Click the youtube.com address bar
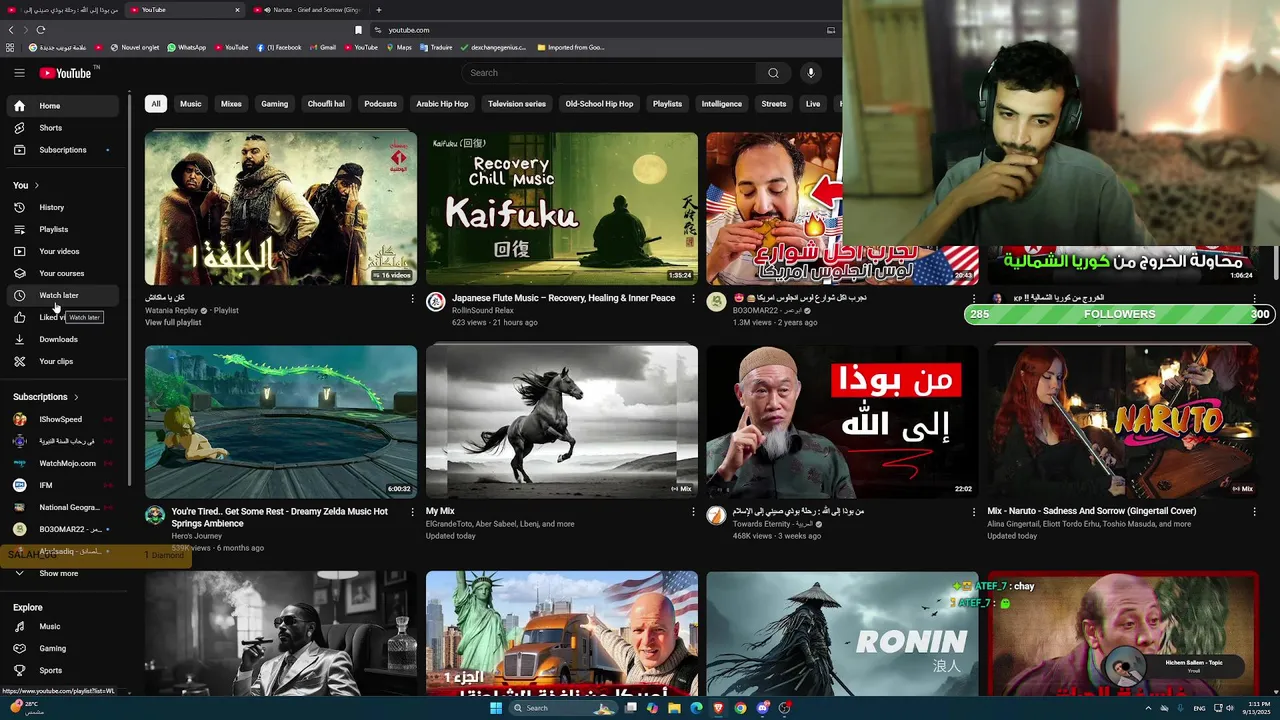This screenshot has height=720, width=1280. [595, 30]
